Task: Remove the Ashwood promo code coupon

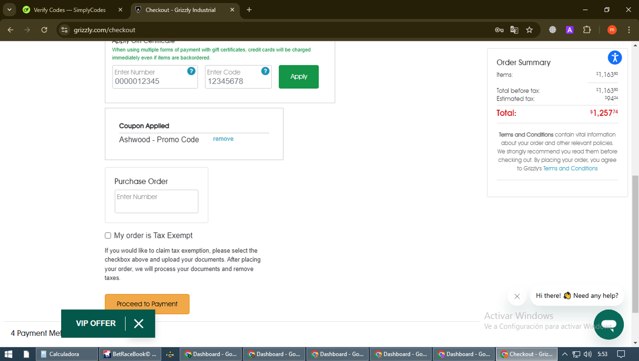Action: coord(223,139)
